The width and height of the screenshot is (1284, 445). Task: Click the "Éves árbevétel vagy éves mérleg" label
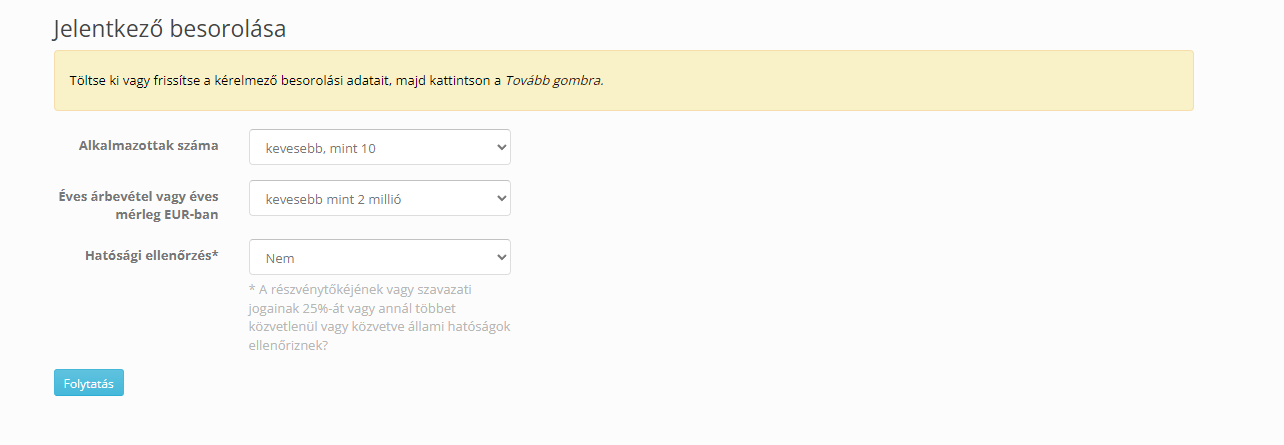[138, 196]
